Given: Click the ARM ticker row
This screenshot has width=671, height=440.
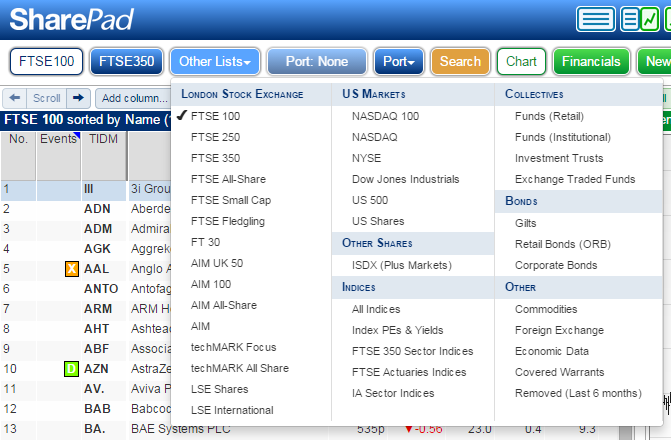Looking at the screenshot, I should pos(98,309).
